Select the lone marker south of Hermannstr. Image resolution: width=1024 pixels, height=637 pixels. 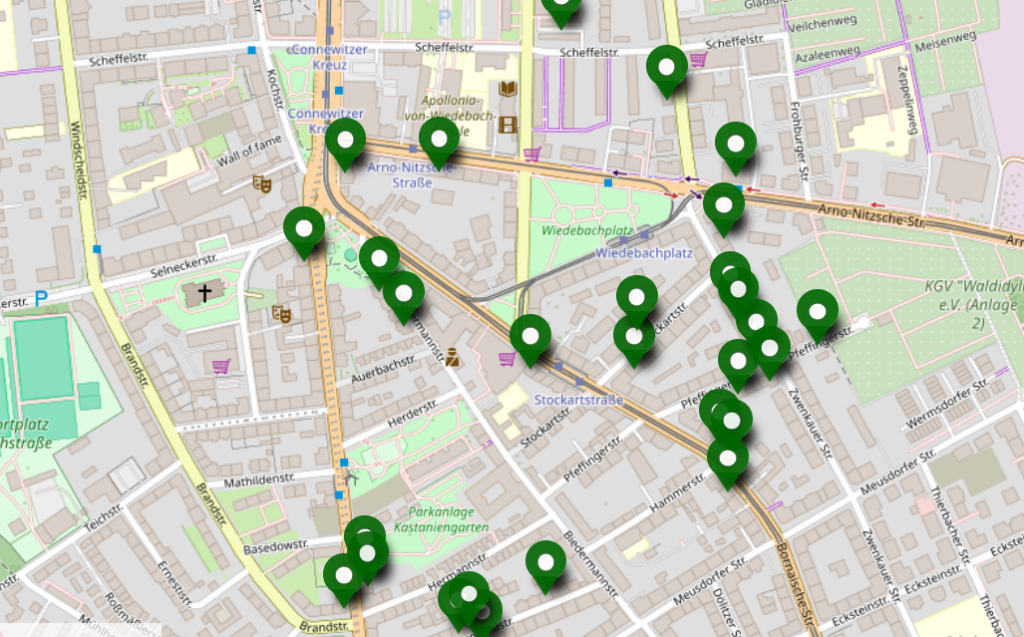[x=546, y=567]
